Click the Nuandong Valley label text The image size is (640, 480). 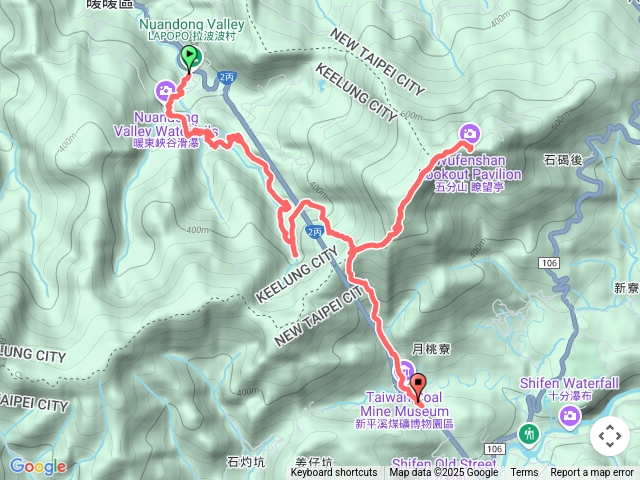(x=192, y=24)
